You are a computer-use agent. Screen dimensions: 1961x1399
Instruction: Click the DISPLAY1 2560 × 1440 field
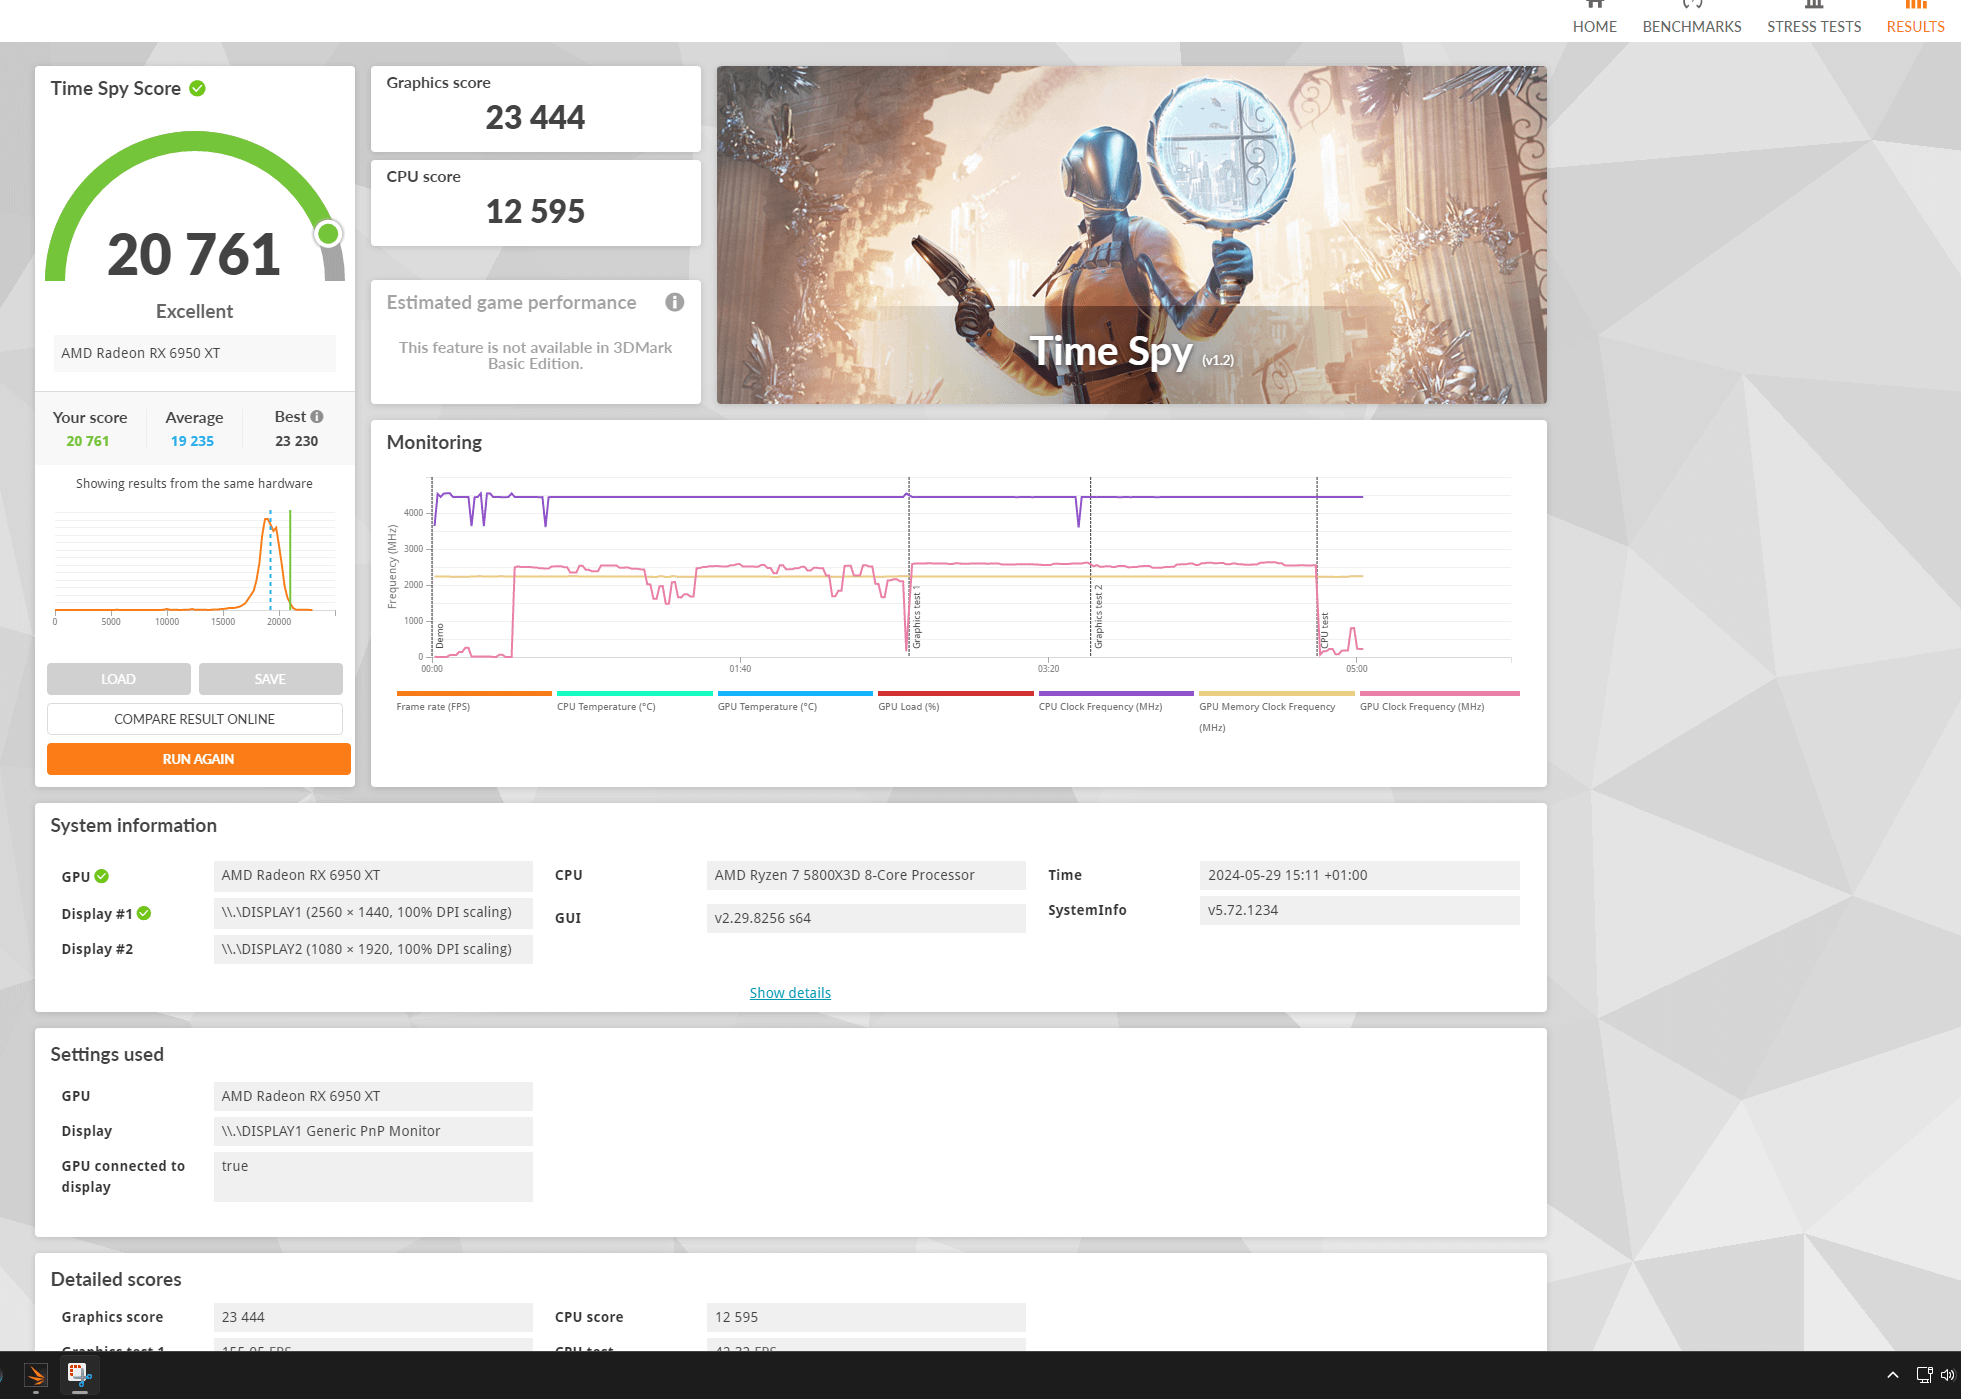click(x=373, y=912)
